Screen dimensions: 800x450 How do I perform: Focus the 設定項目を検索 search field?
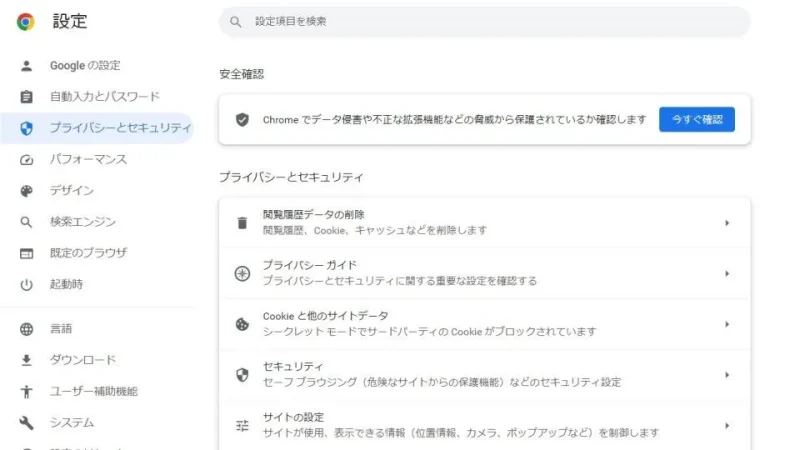[490, 21]
